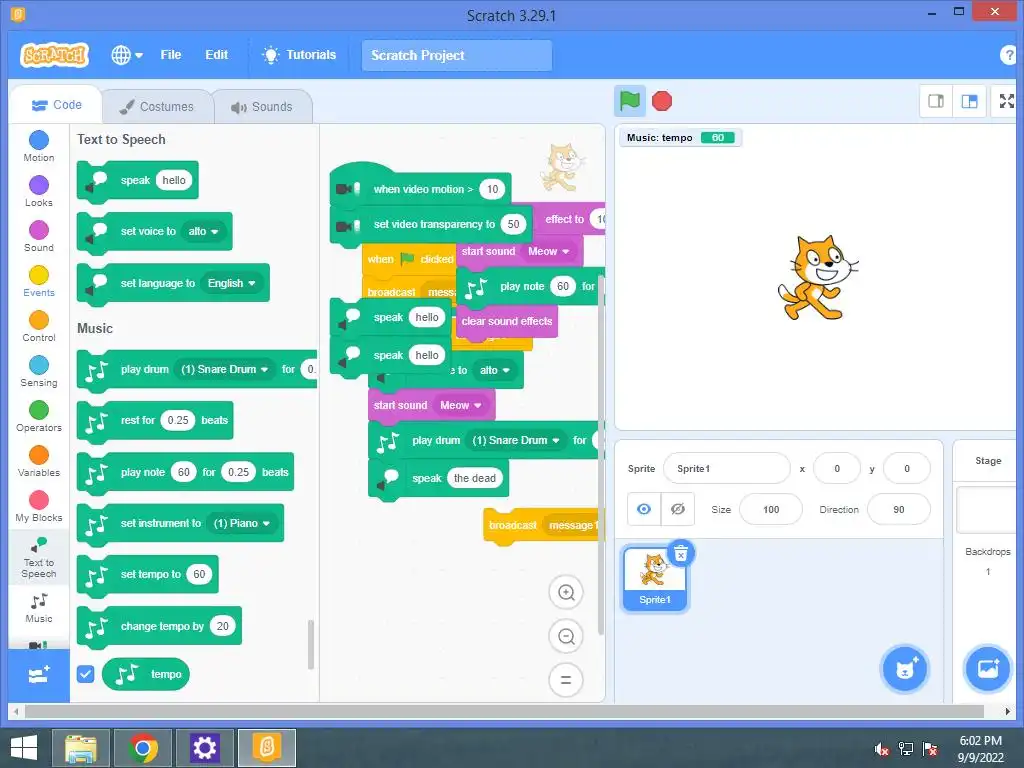The height and width of the screenshot is (768, 1024).
Task: Click the clear sound effects block
Action: pos(507,321)
